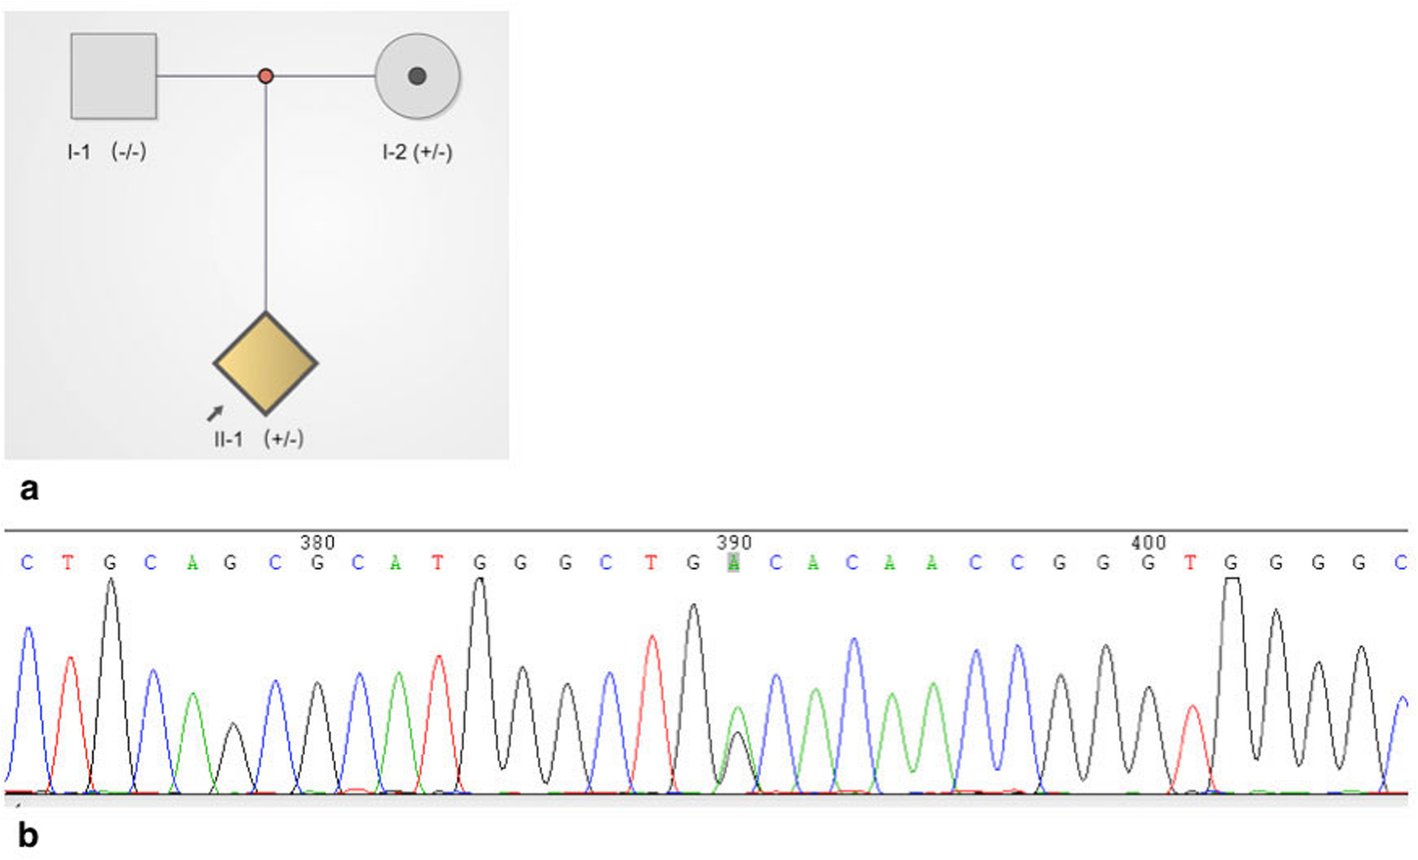Click the red relationship node between parents
This screenshot has width=1418, height=860.
click(265, 76)
